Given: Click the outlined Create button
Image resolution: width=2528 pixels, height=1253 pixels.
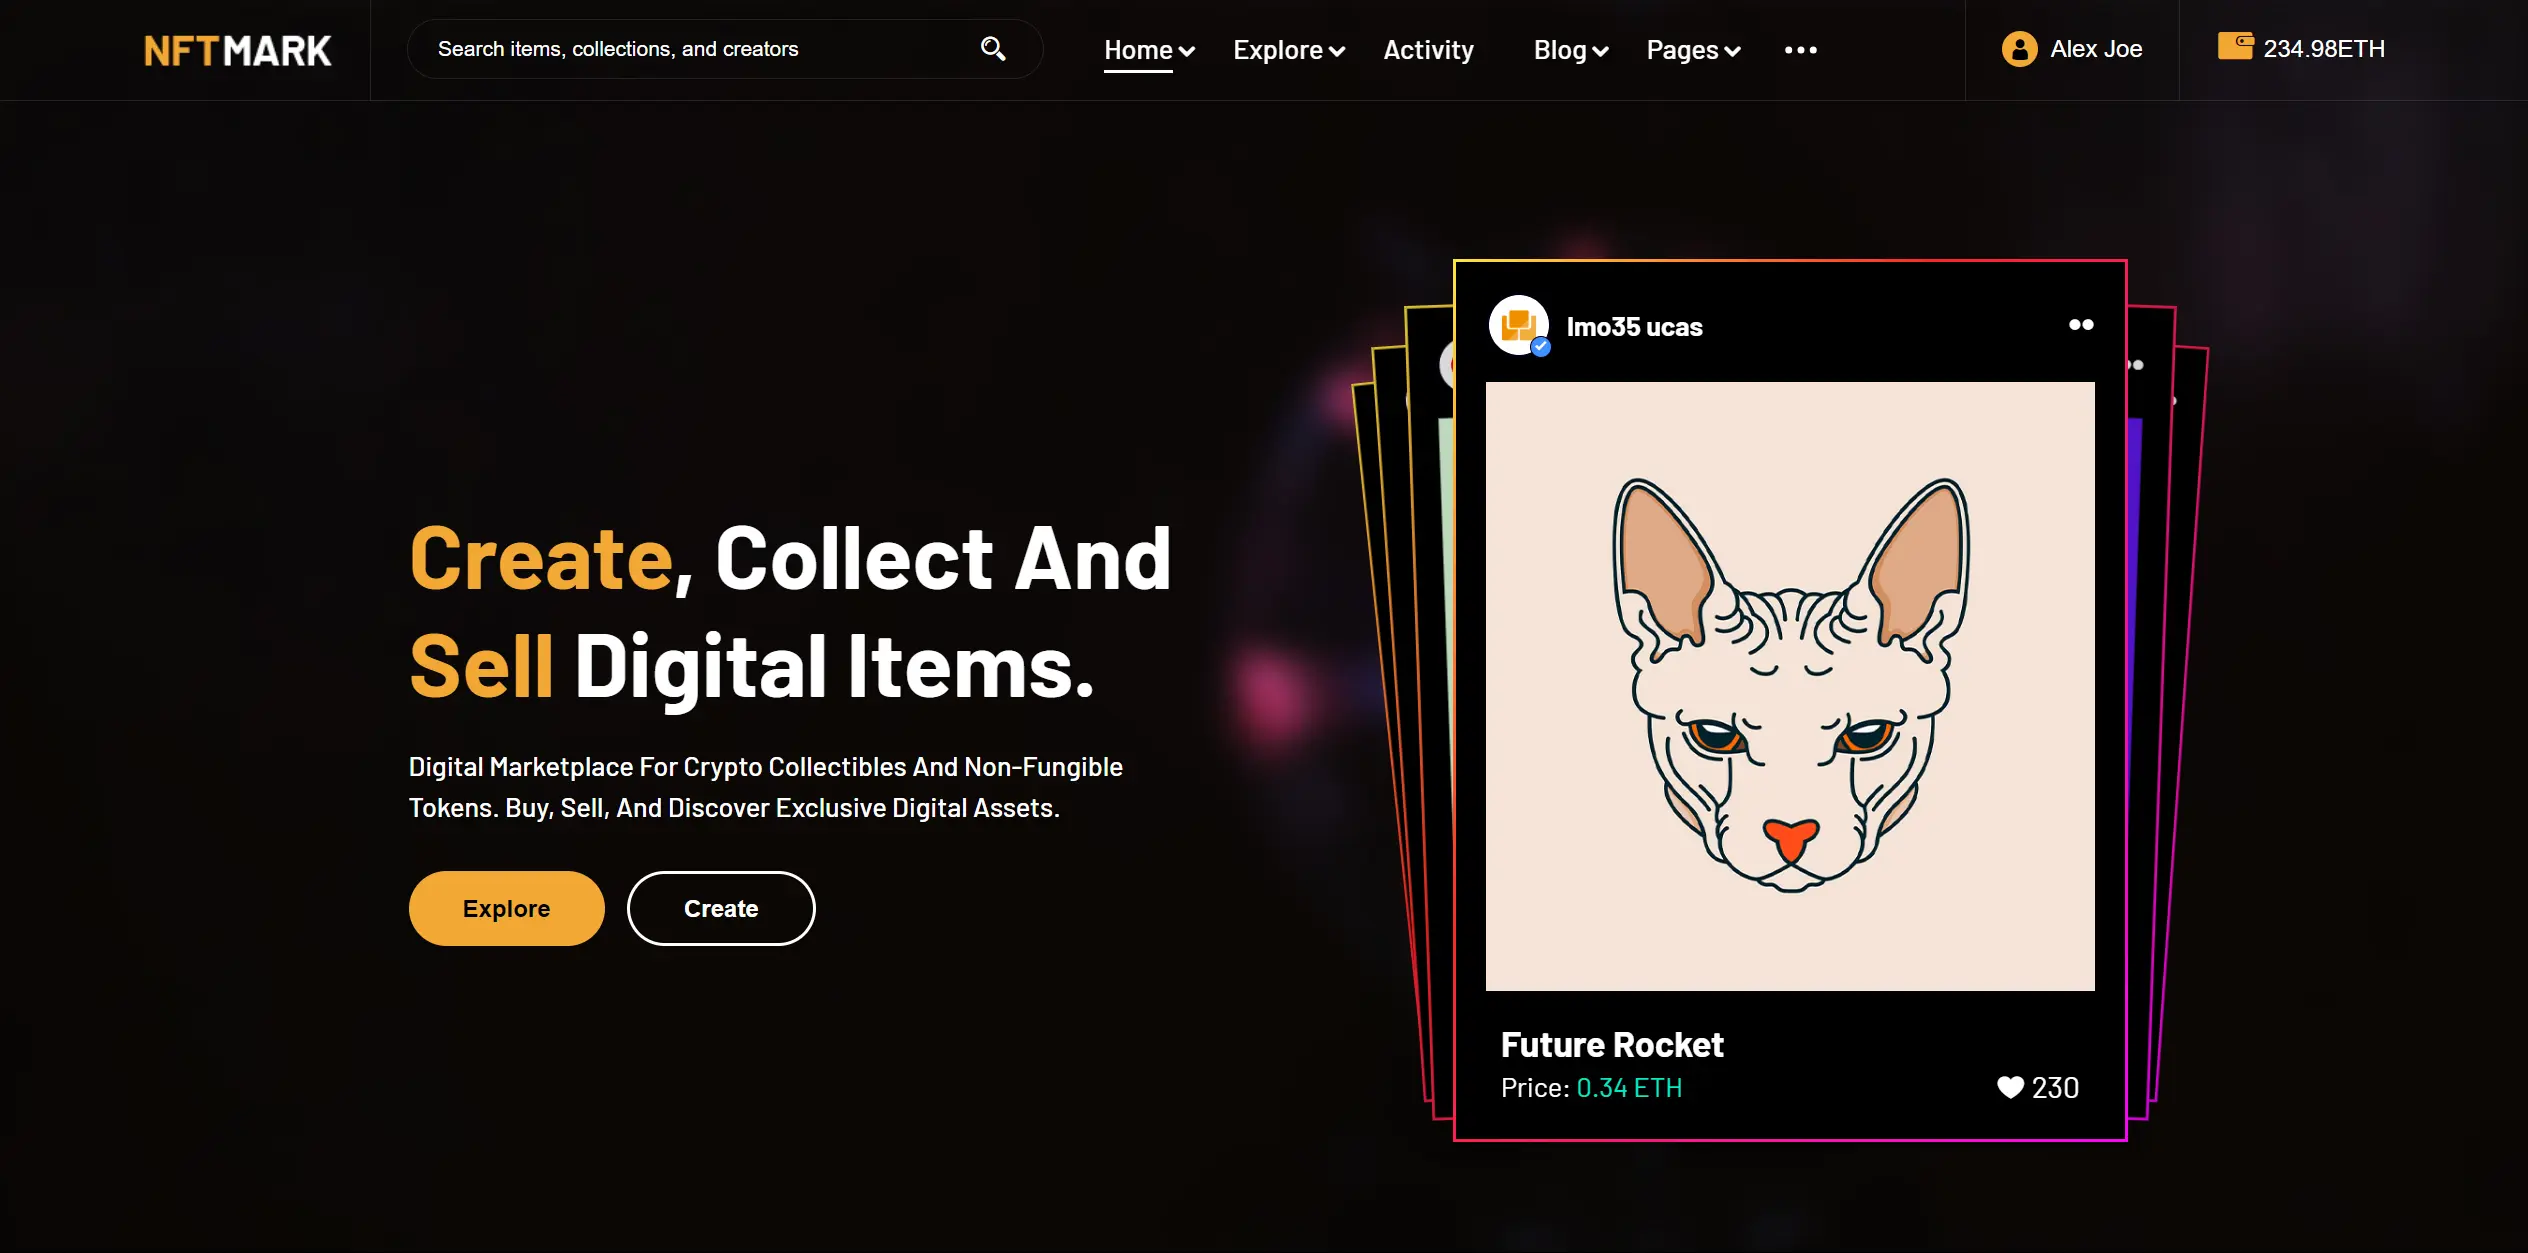Looking at the screenshot, I should (x=721, y=908).
